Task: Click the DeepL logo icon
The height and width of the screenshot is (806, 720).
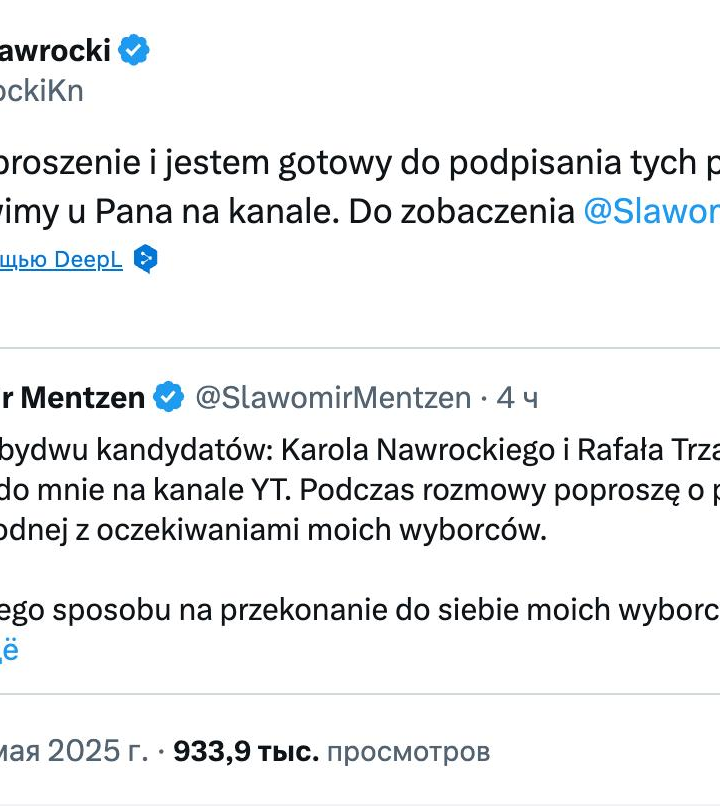Action: click(145, 259)
